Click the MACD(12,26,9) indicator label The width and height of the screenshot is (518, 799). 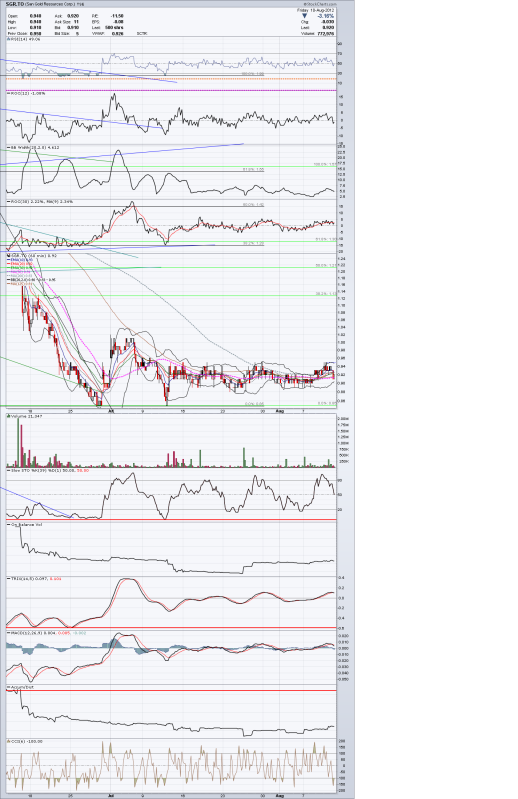[x=46, y=633]
